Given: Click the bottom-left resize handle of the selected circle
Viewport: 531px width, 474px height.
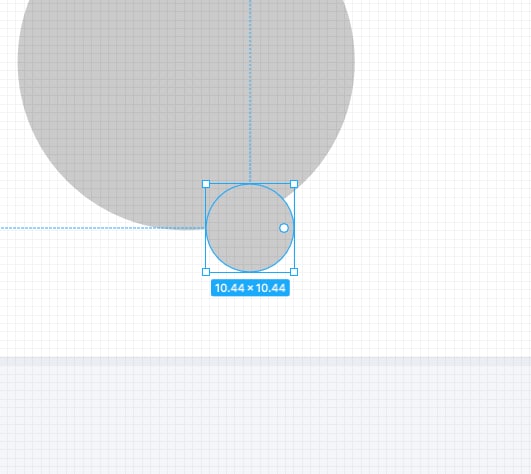Looking at the screenshot, I should coord(206,272).
